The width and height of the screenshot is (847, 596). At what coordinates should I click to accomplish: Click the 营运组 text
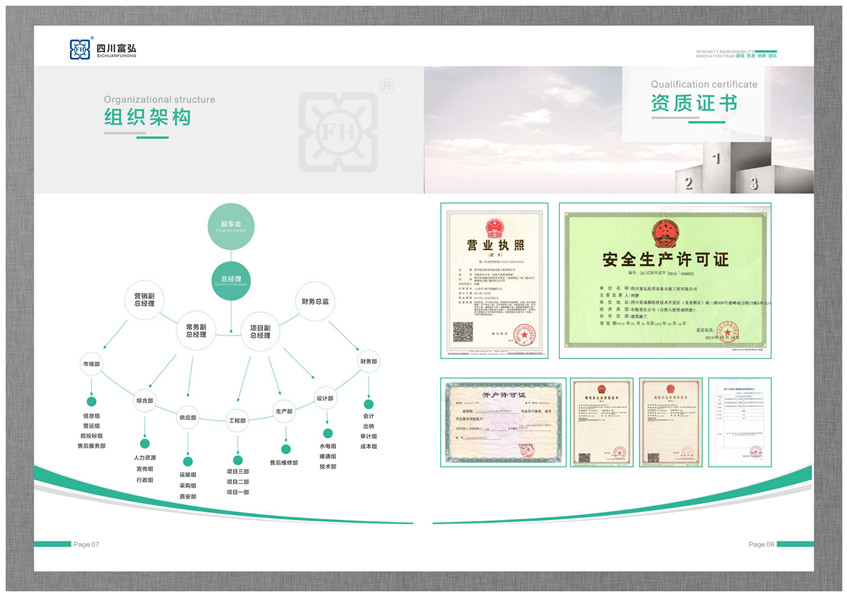[x=91, y=426]
